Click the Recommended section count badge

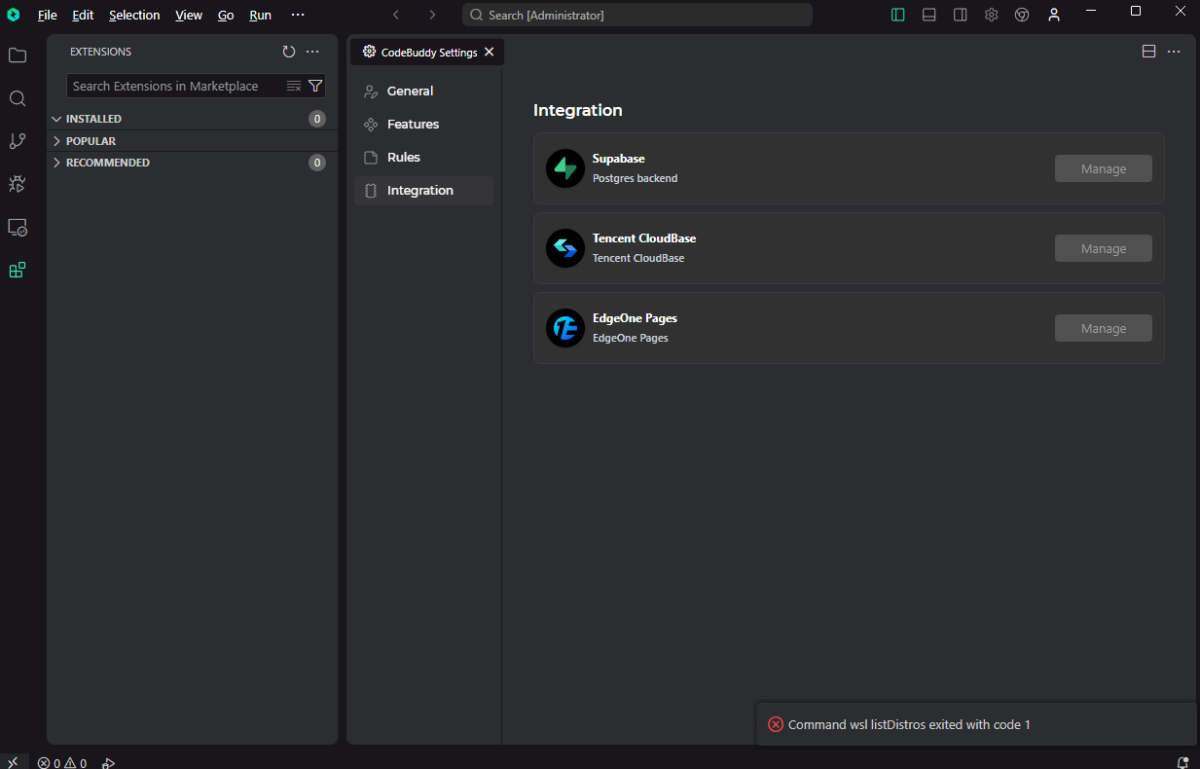coord(317,162)
